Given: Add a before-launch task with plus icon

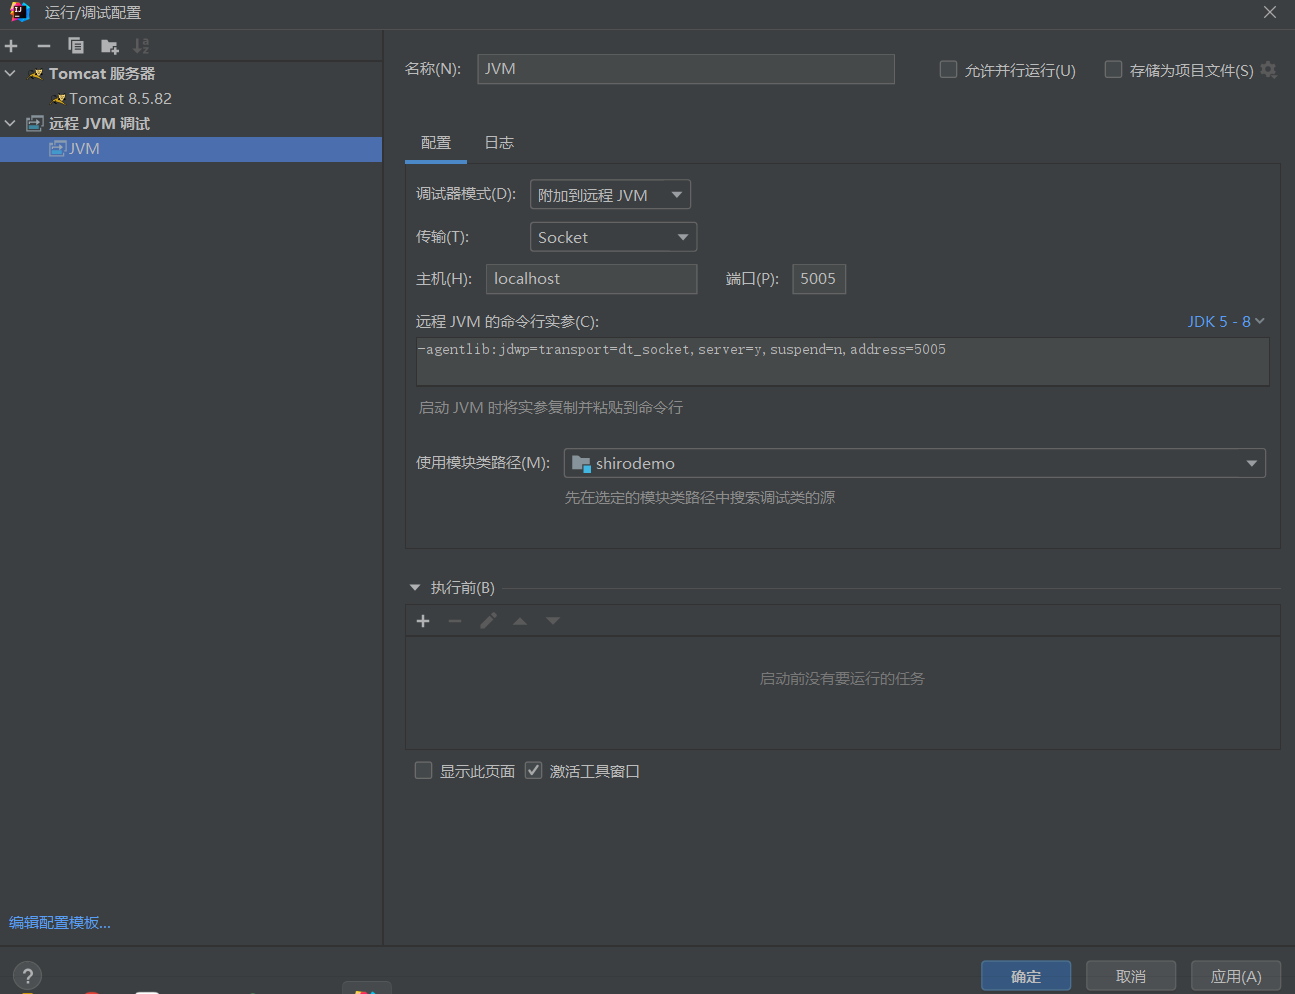Looking at the screenshot, I should (x=423, y=621).
